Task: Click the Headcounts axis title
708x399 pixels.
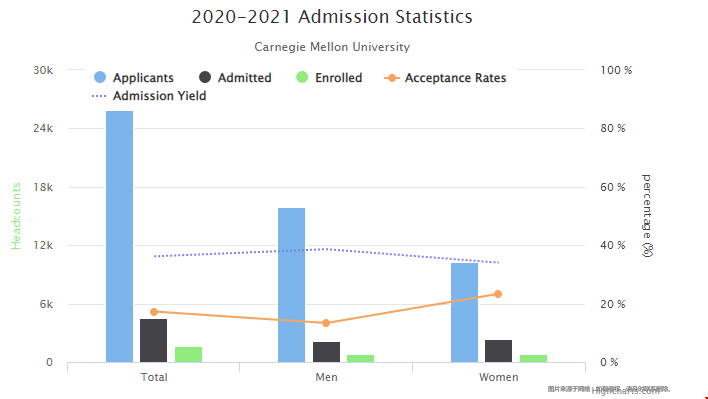Action: coord(16,216)
